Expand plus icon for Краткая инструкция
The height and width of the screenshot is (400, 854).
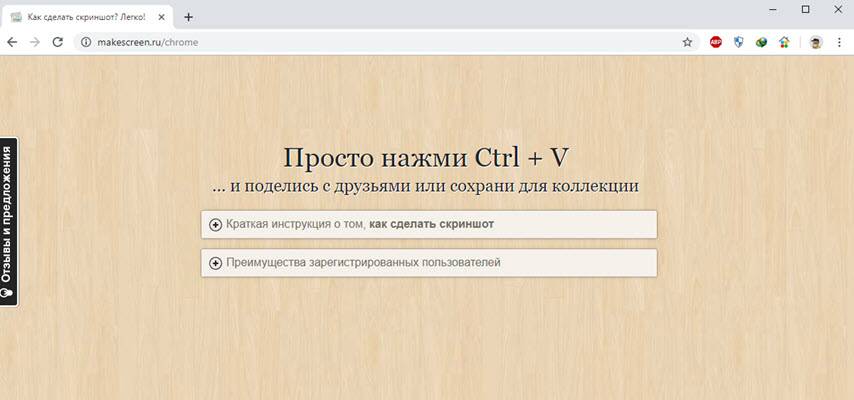pyautogui.click(x=215, y=225)
